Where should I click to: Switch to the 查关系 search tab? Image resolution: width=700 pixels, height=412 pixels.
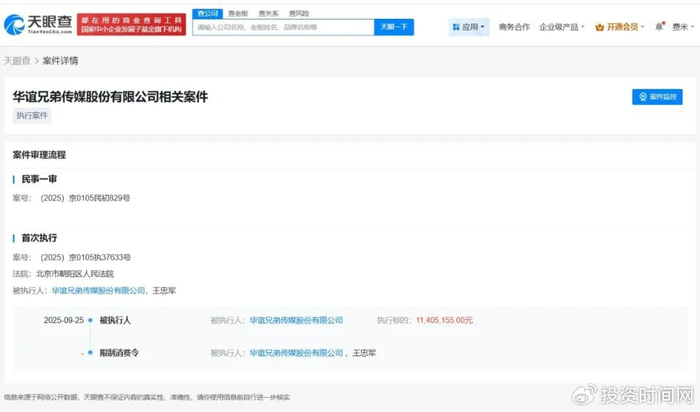pos(268,13)
